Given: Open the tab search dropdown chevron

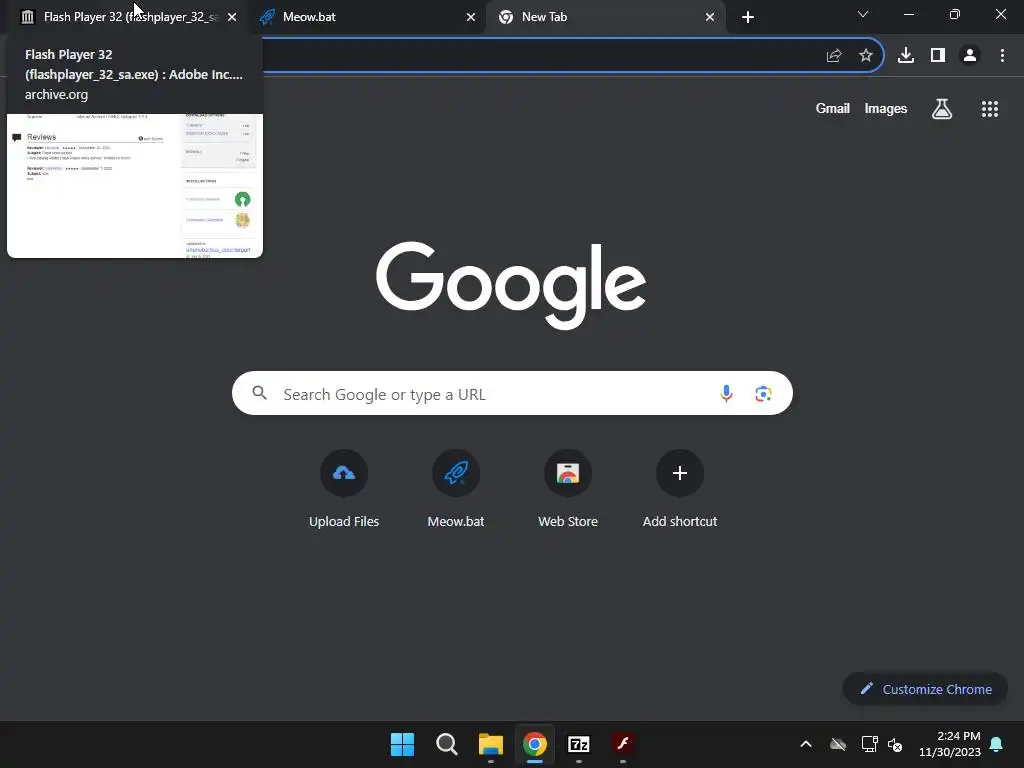Looking at the screenshot, I should tap(863, 14).
